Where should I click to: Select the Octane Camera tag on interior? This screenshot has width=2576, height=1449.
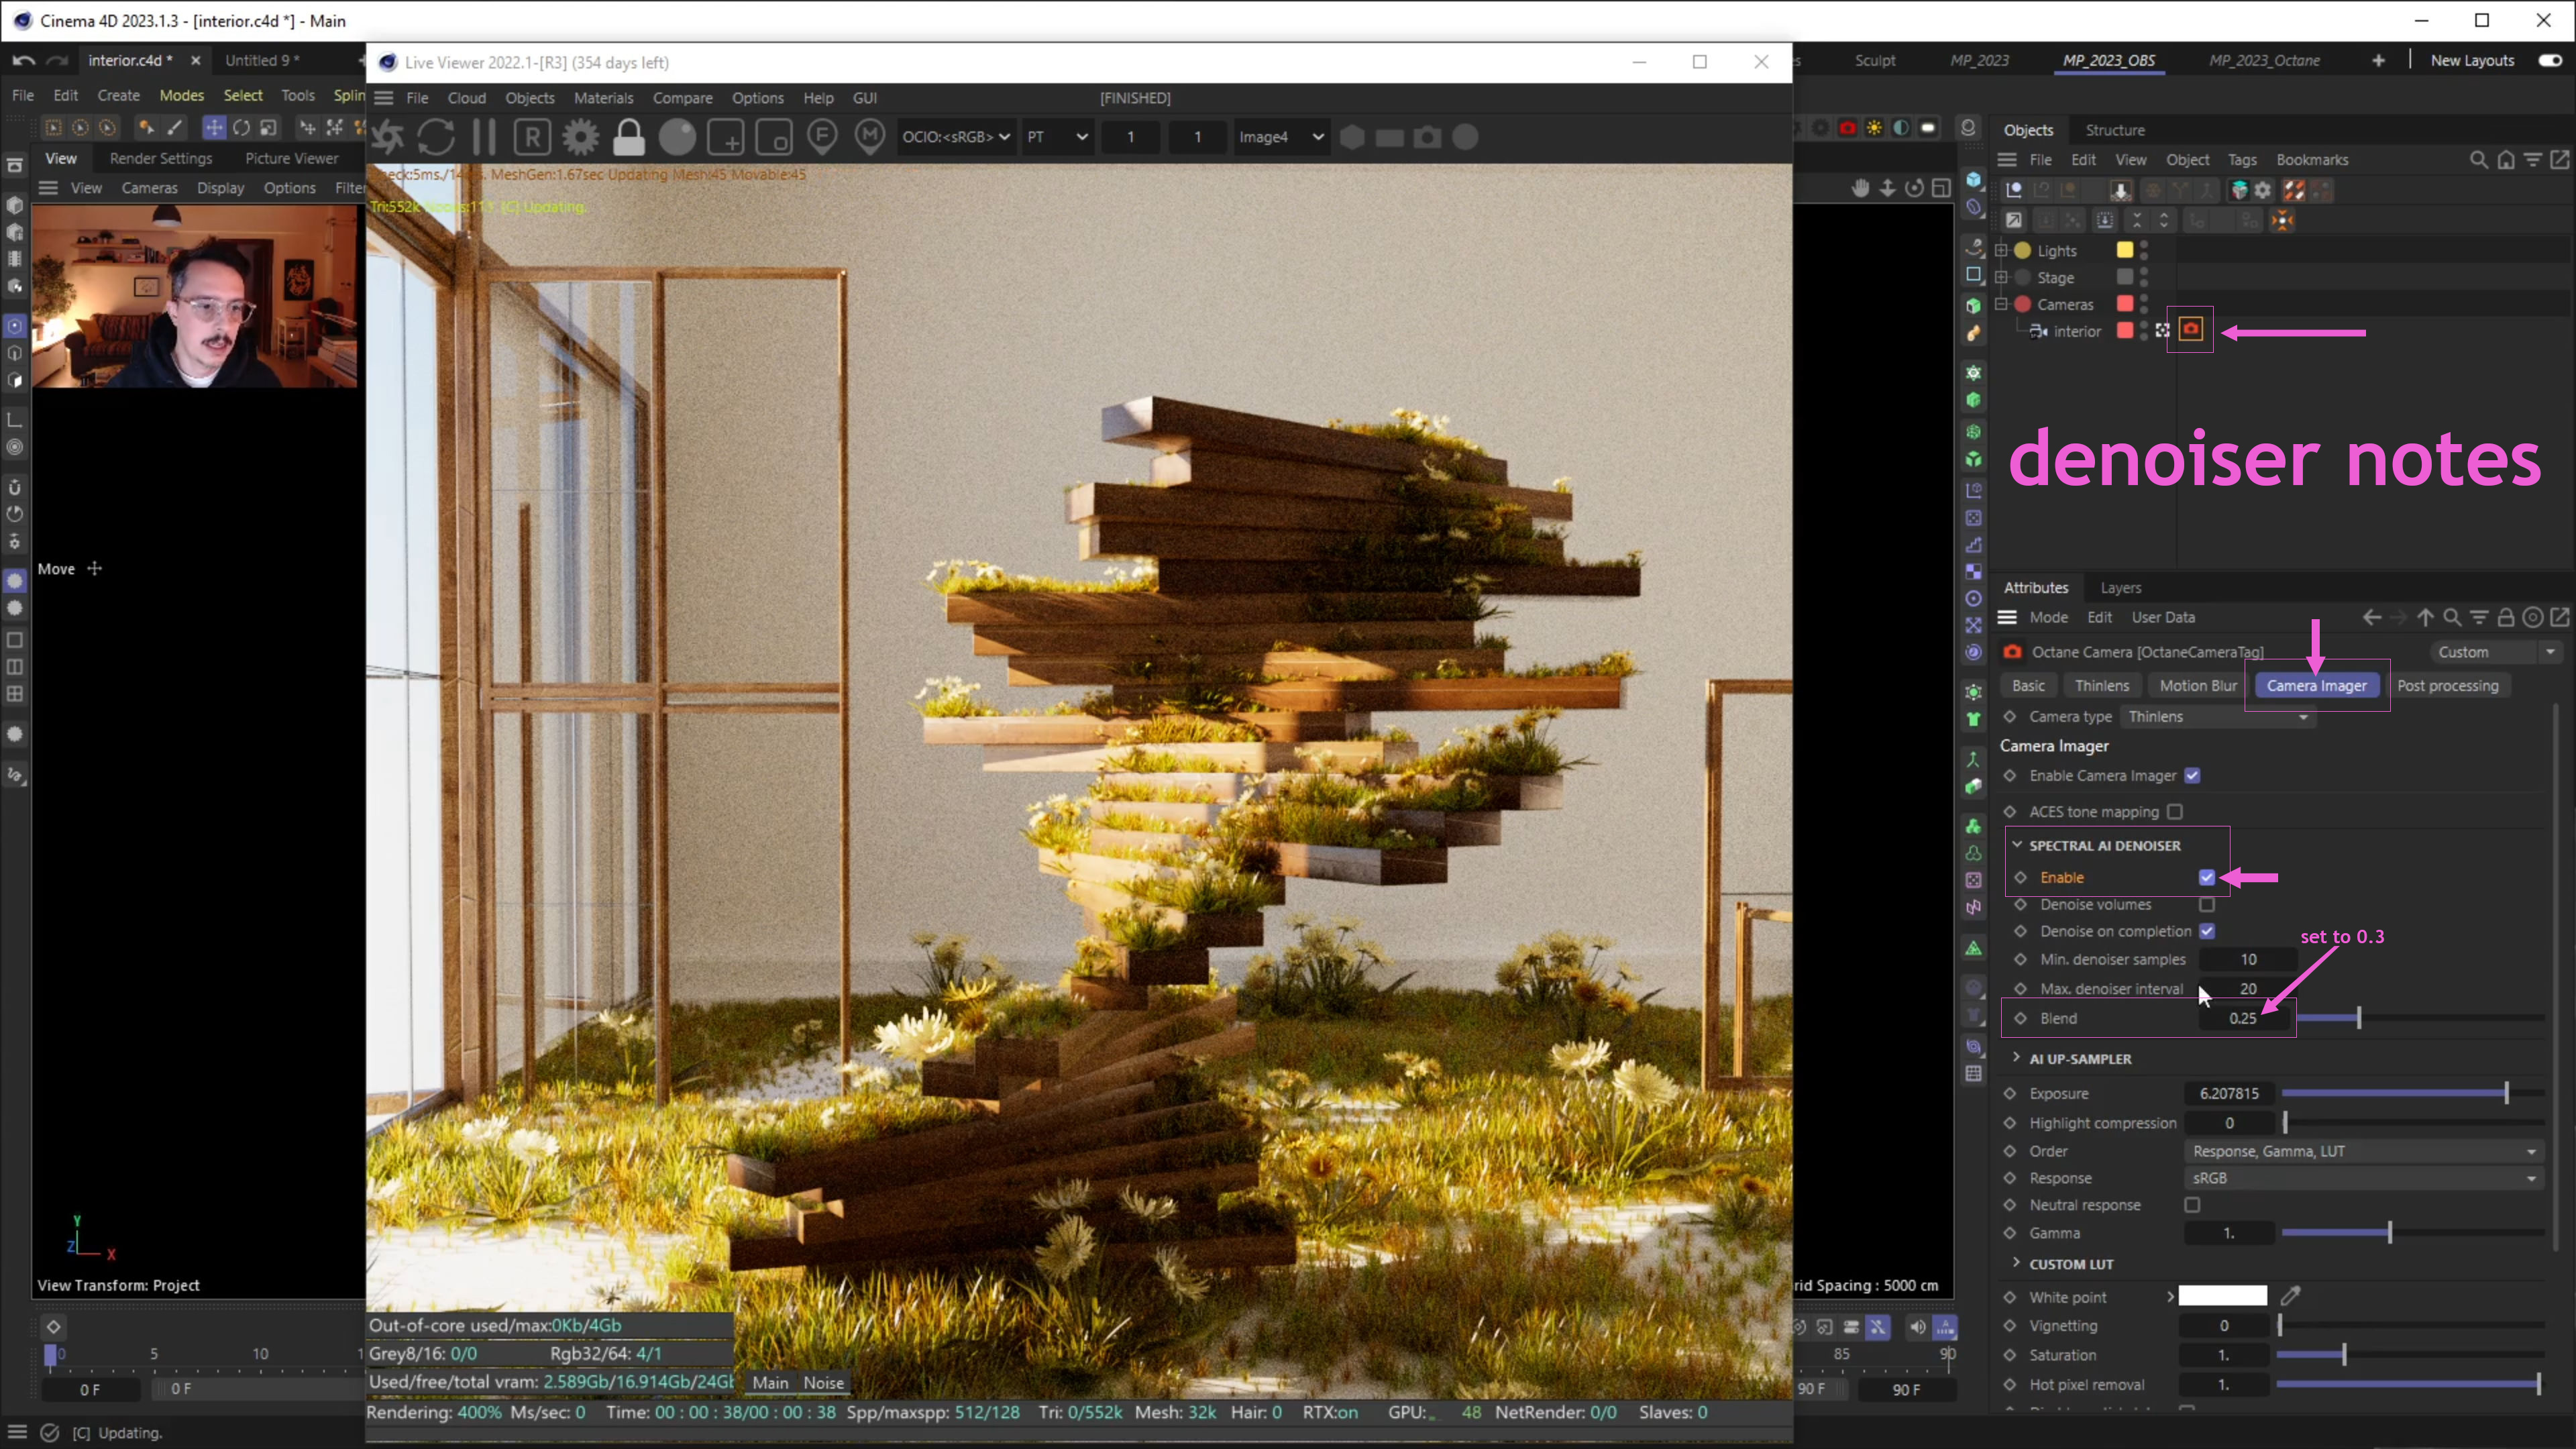click(2190, 330)
